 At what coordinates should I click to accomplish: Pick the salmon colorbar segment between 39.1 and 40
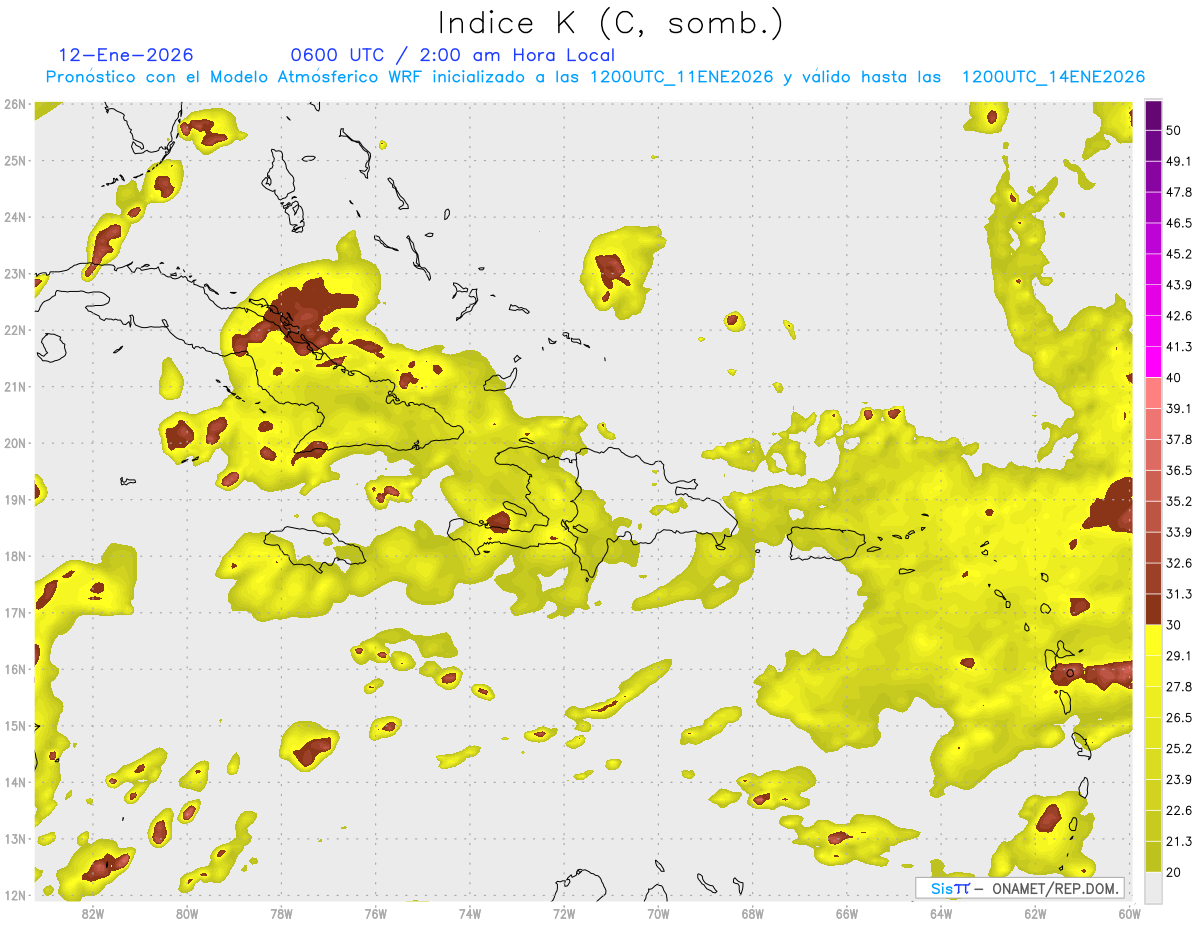[1153, 392]
